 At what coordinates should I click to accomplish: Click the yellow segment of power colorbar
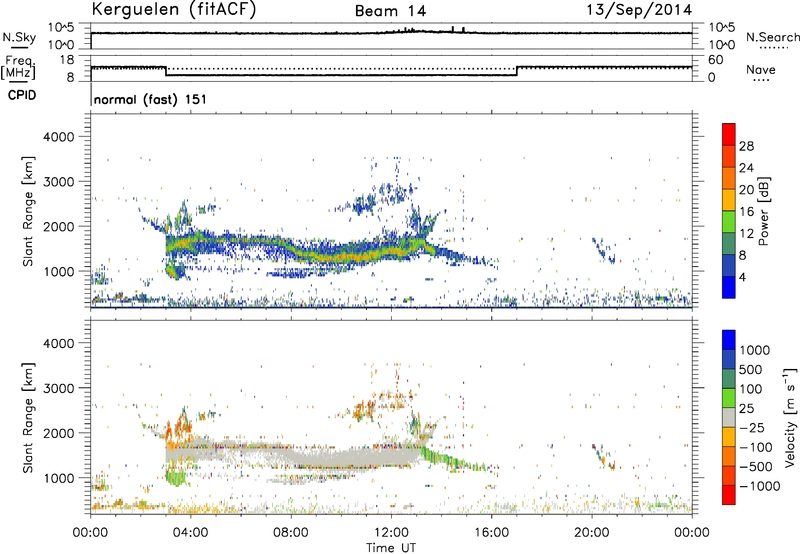729,199
